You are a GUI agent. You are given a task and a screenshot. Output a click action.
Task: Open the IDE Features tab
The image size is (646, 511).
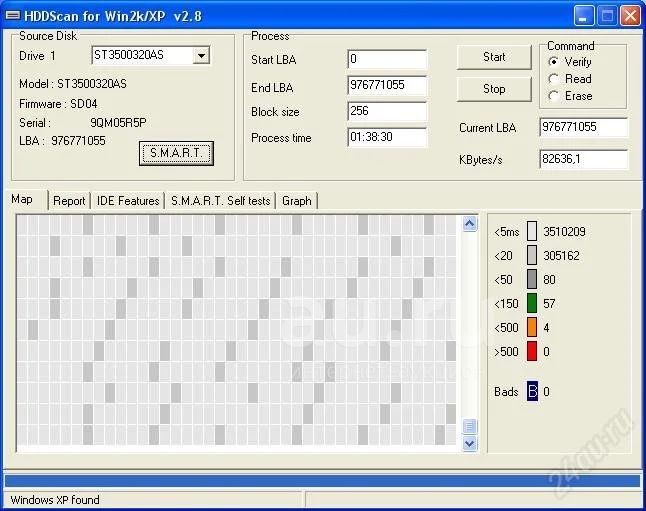(x=128, y=201)
